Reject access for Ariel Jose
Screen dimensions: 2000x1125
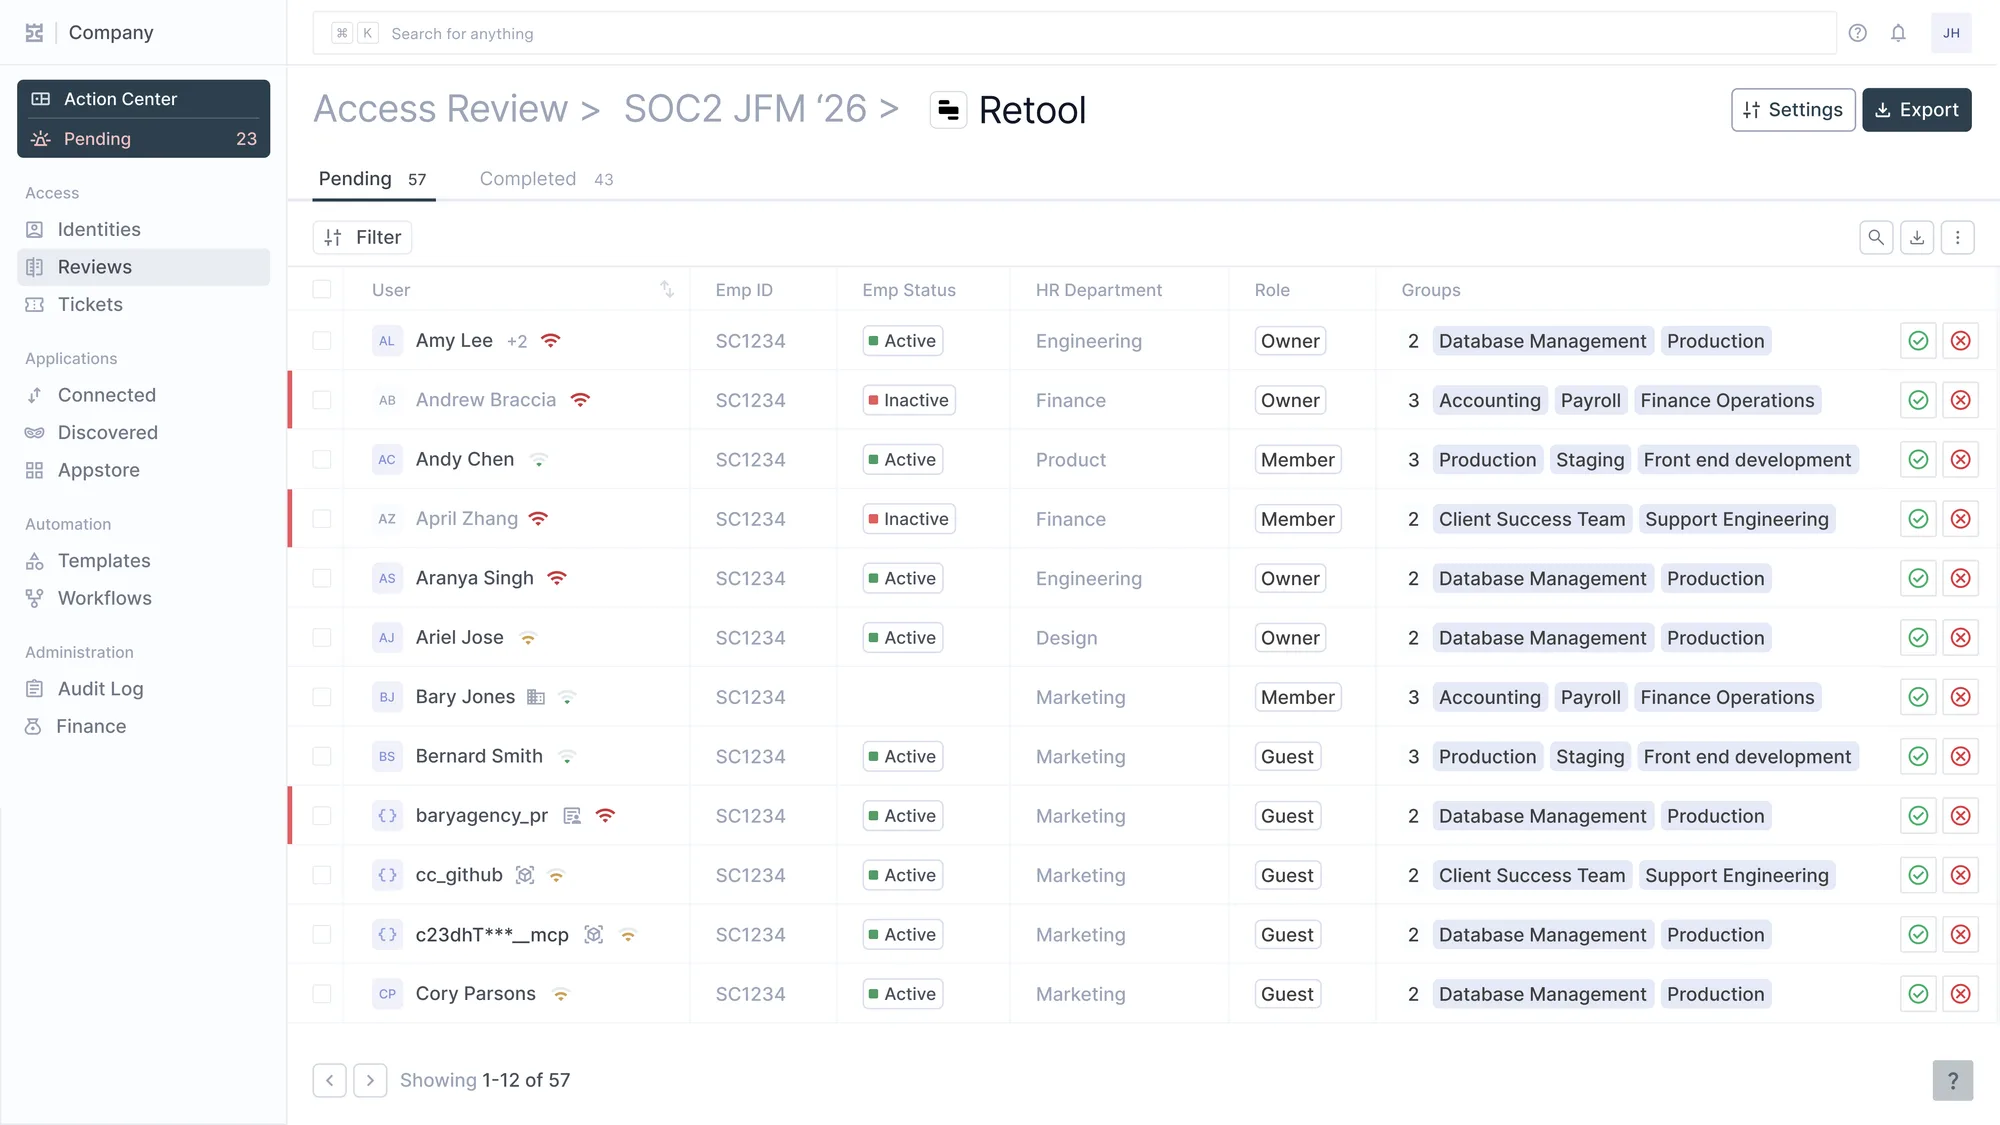1961,638
